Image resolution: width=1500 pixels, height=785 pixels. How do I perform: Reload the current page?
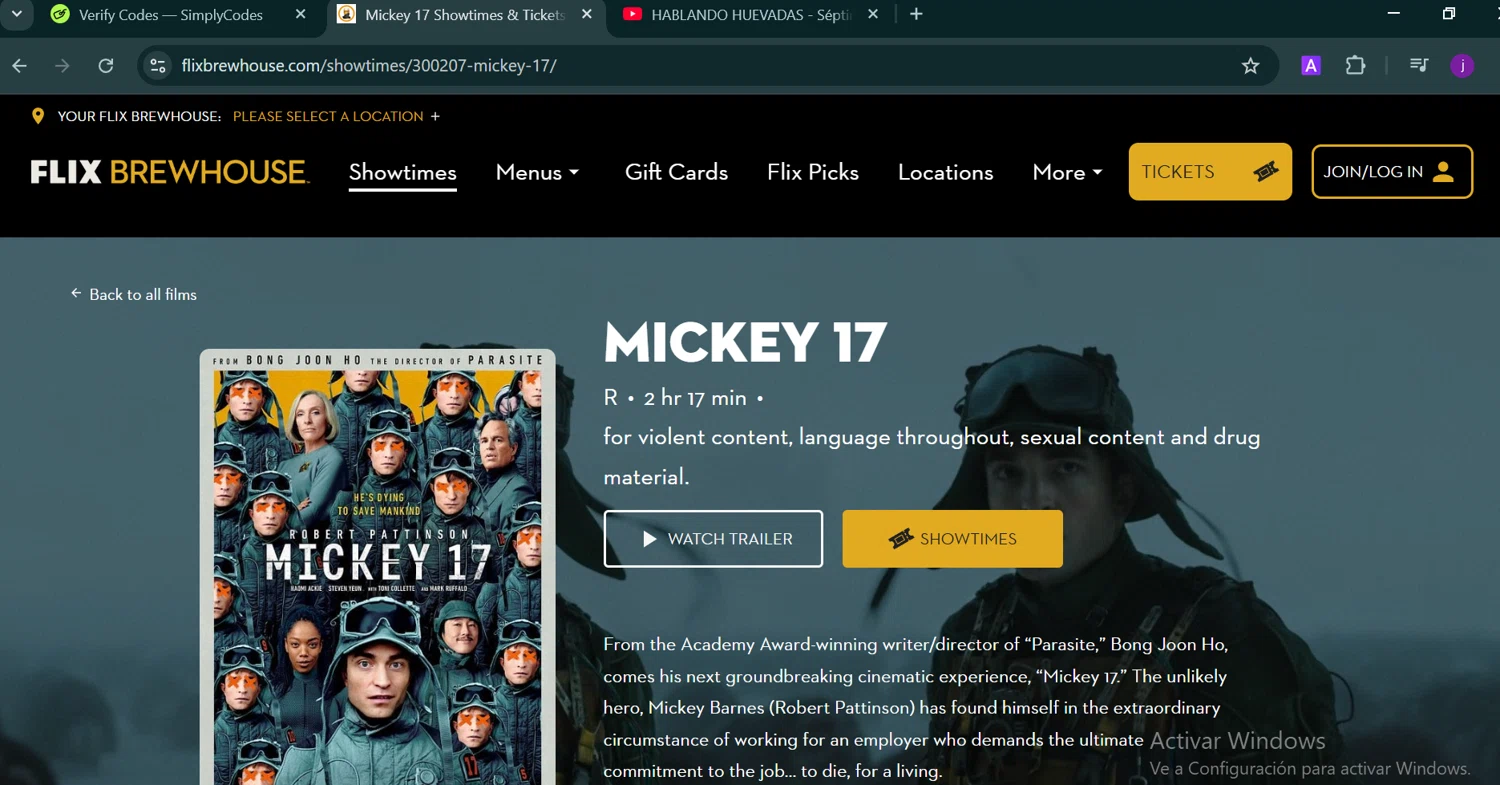(106, 66)
